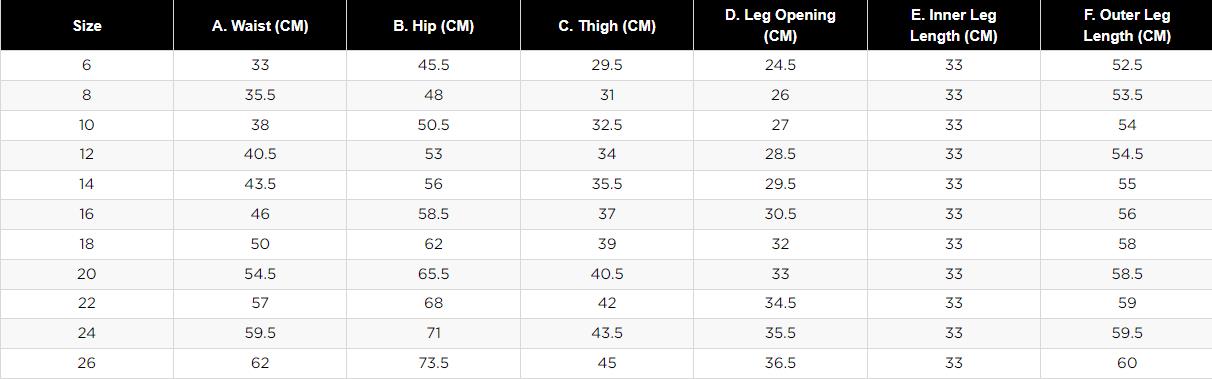This screenshot has width=1212, height=379.
Task: Click outer leg length 59.5 for size 24
Action: [x=1127, y=333]
